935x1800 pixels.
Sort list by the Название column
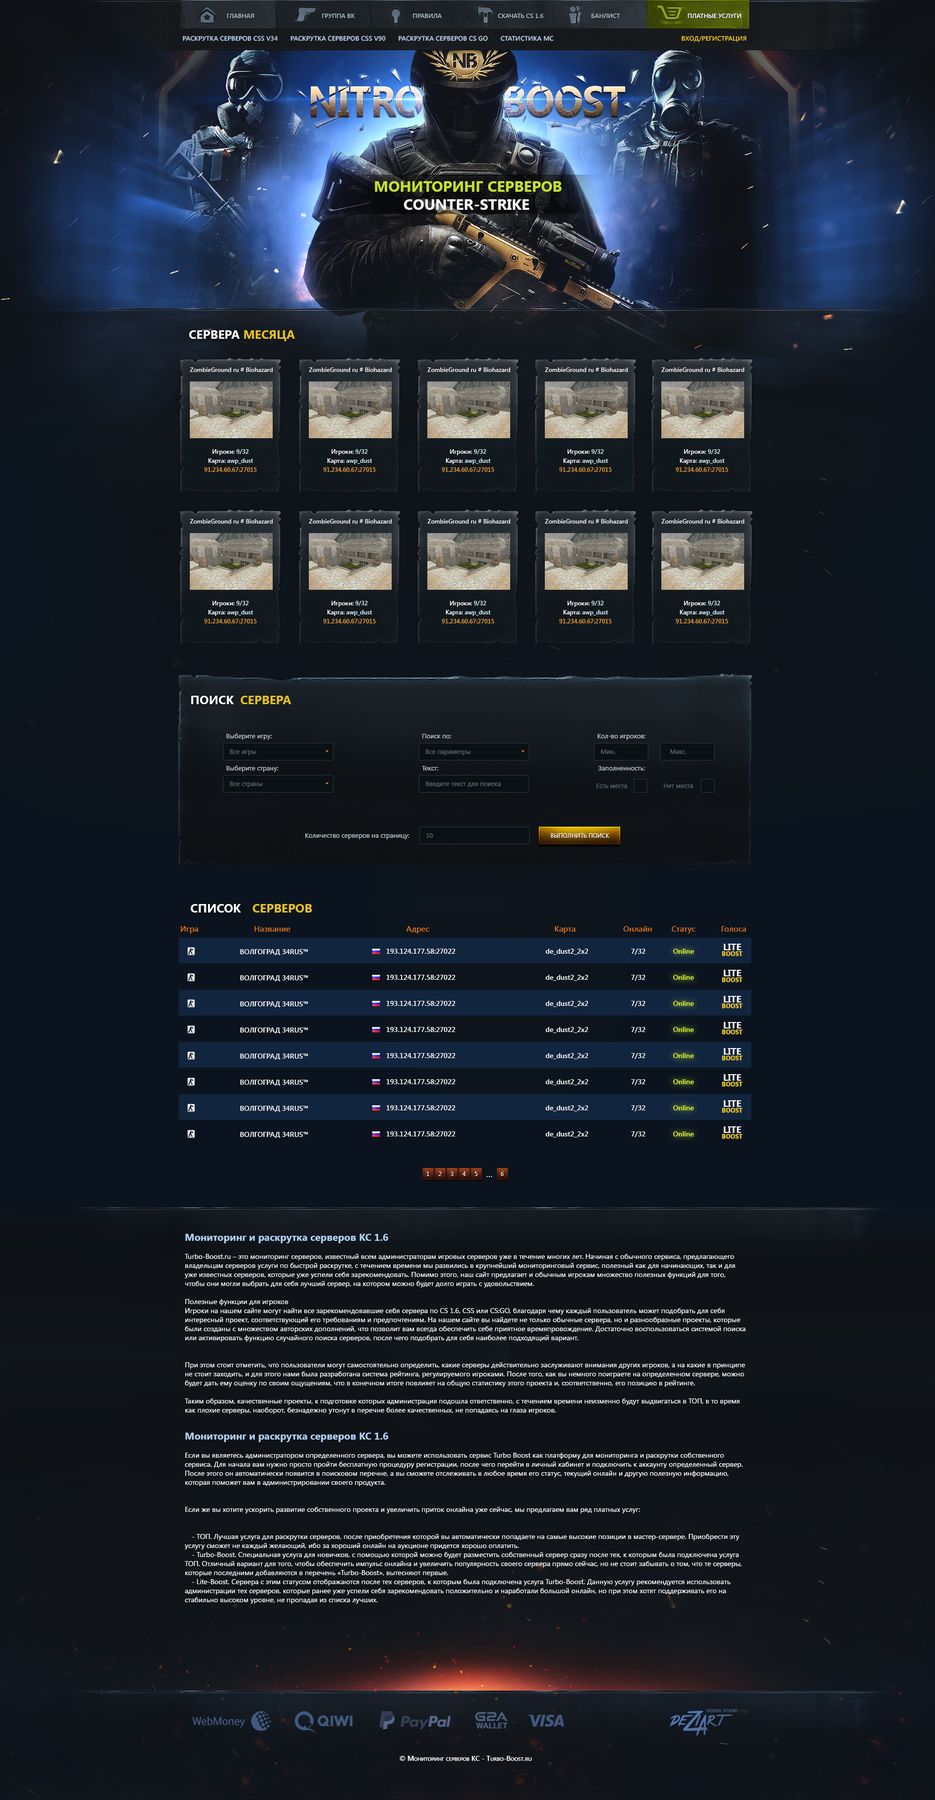(x=272, y=929)
